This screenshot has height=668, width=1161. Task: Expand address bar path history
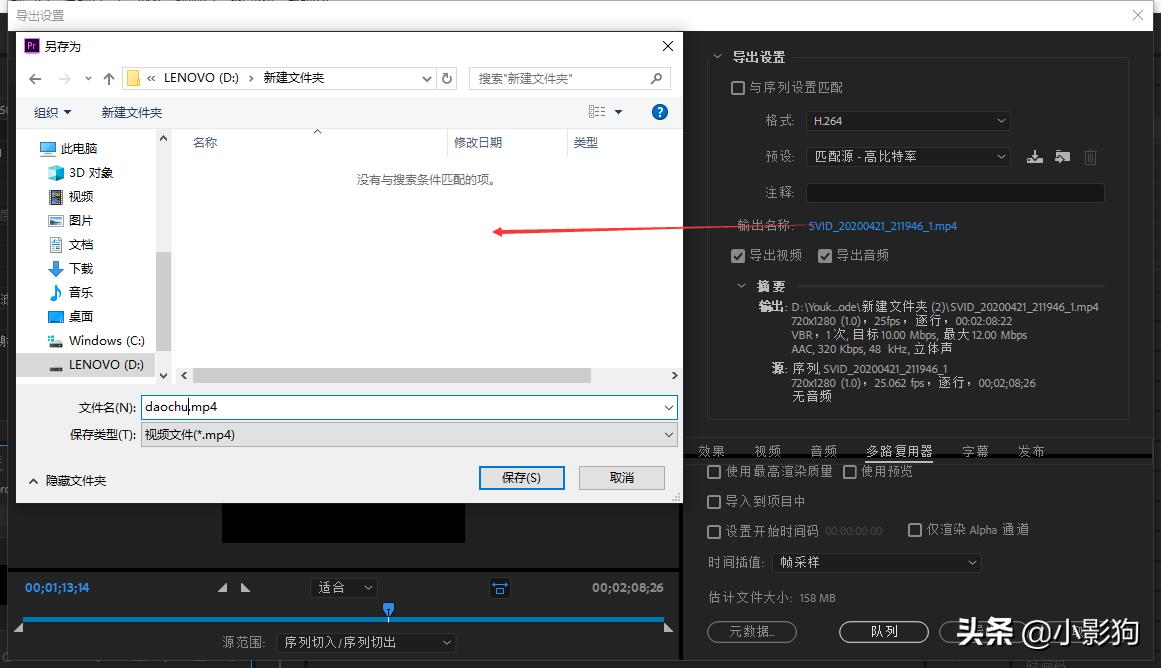(x=426, y=79)
